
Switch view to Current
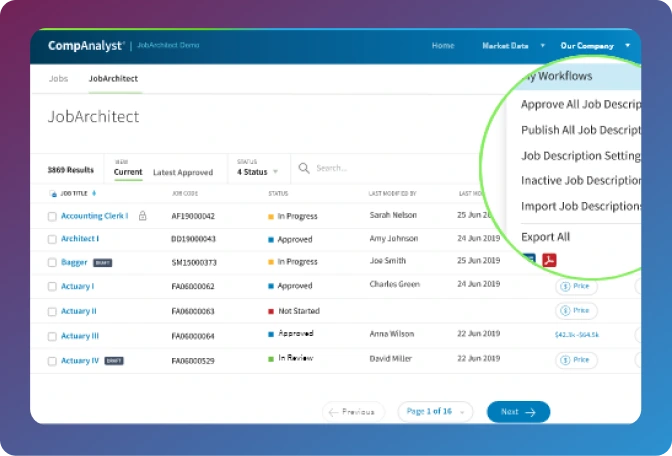tap(128, 172)
